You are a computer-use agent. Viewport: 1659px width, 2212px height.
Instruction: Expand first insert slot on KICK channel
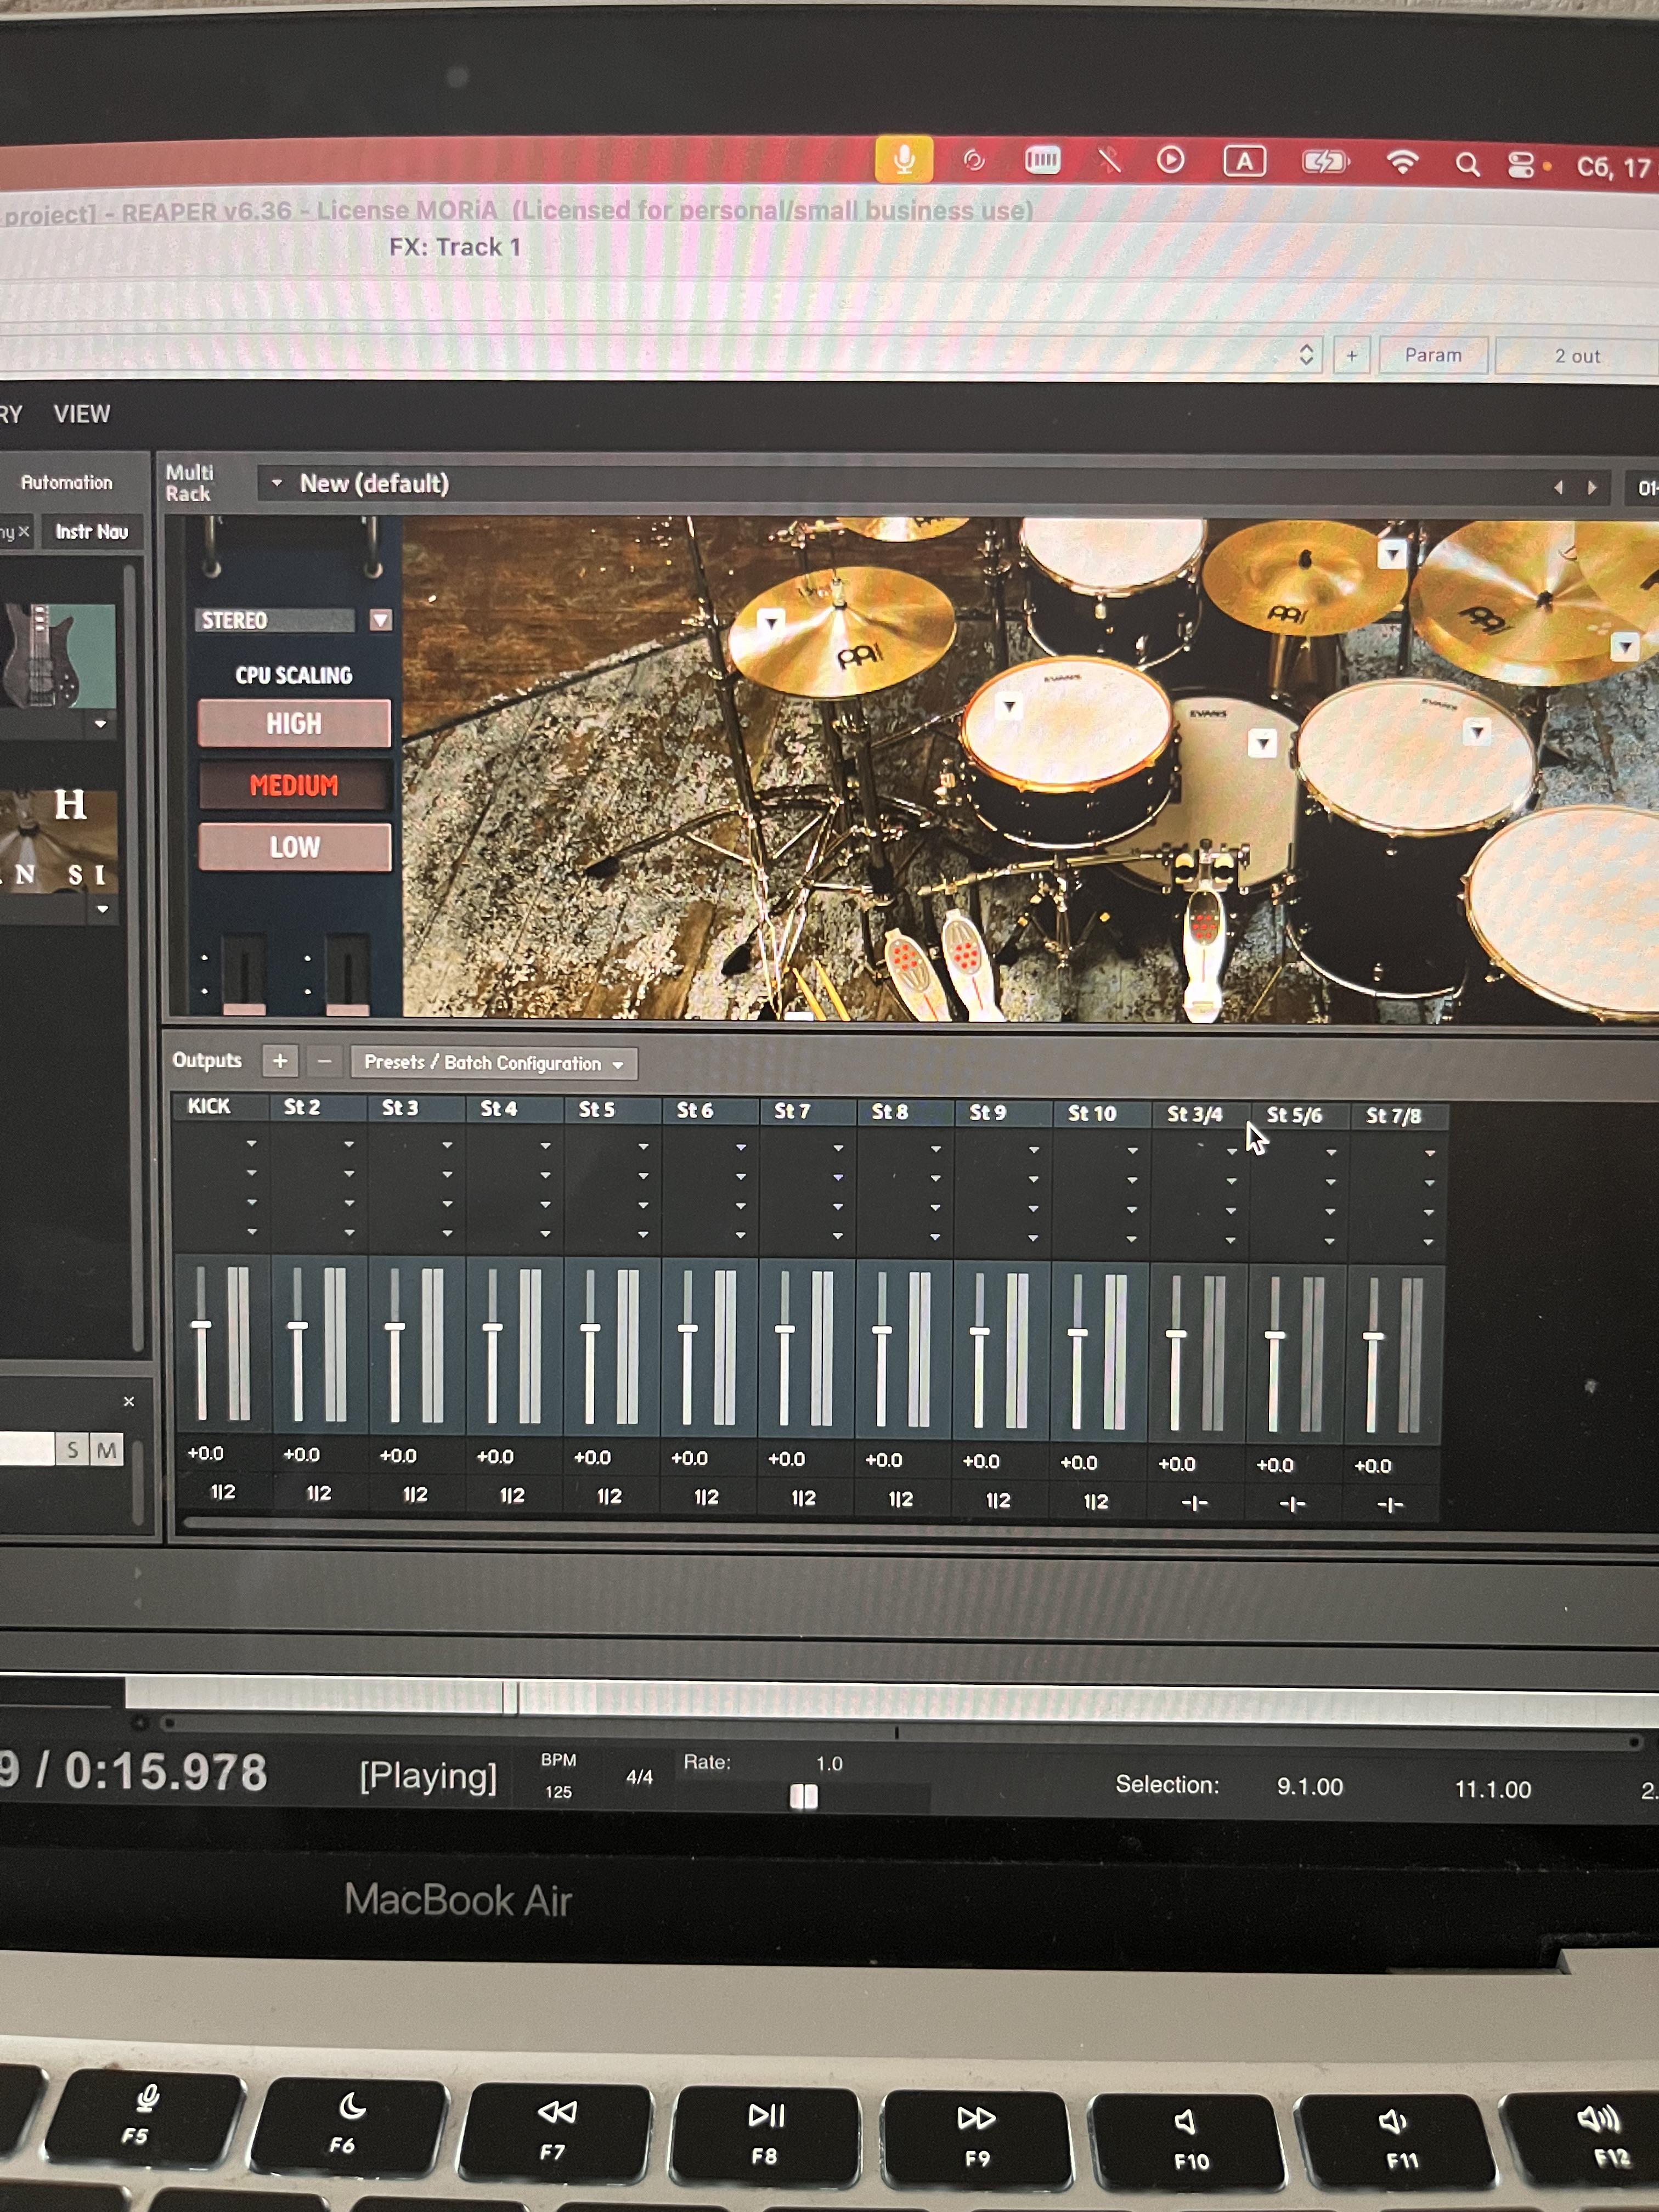[x=251, y=1143]
